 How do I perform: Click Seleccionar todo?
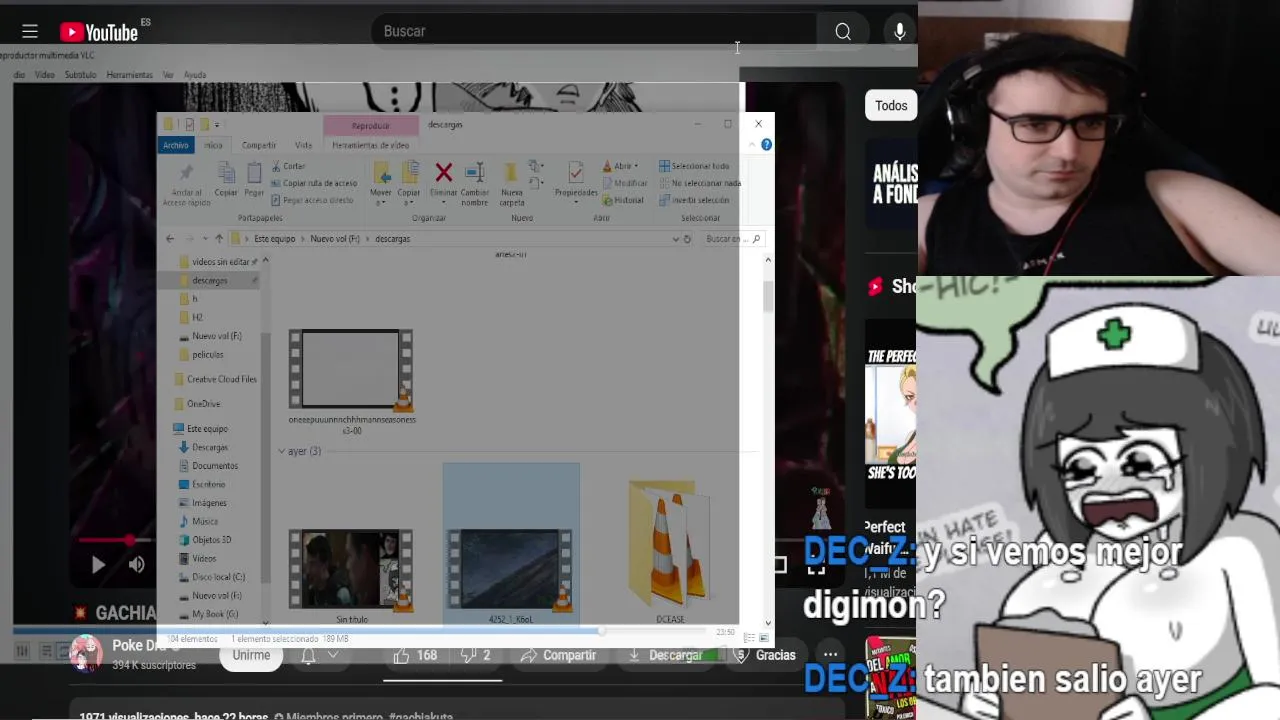(x=694, y=166)
